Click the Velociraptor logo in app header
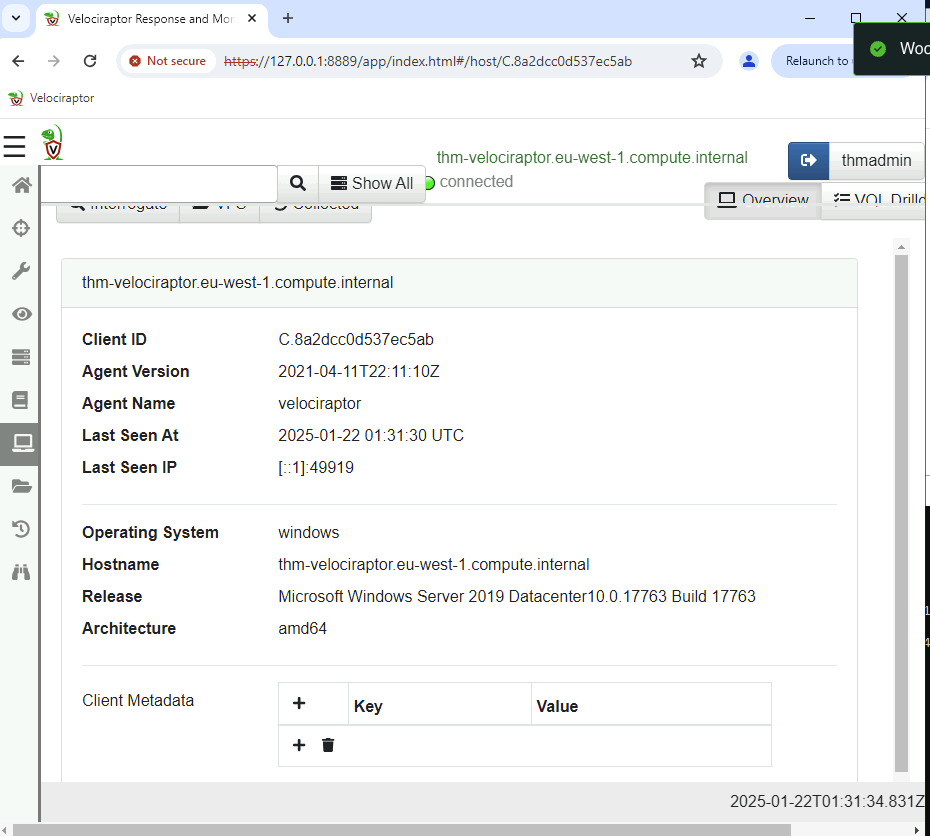This screenshot has height=836, width=930. 52,142
